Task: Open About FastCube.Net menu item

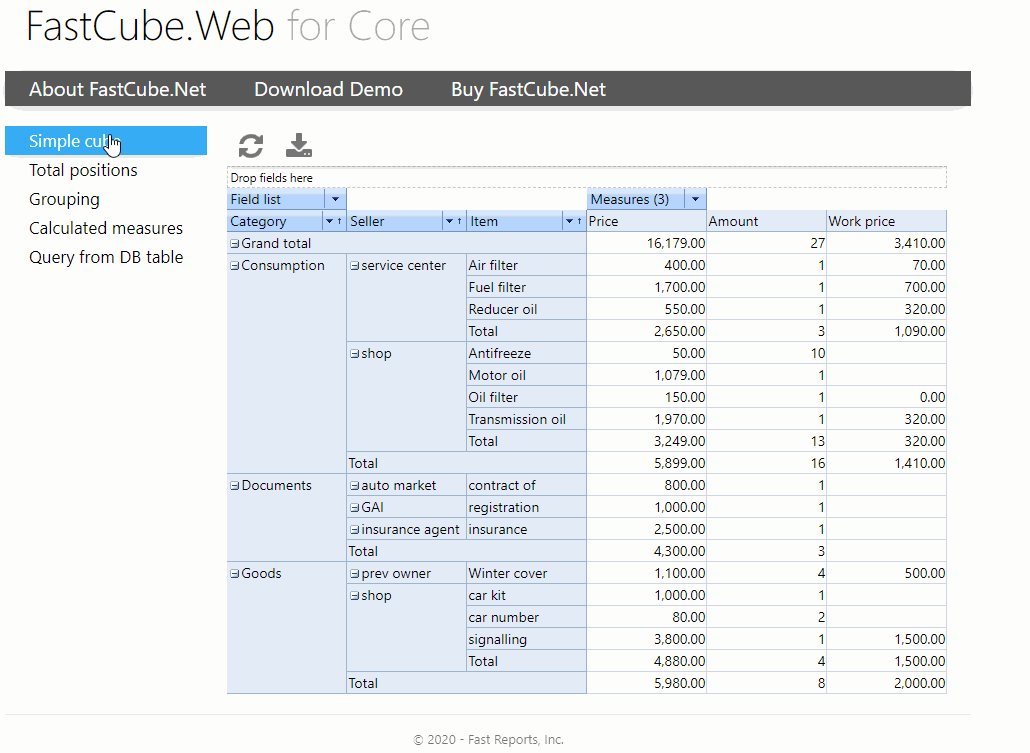Action: coord(118,89)
